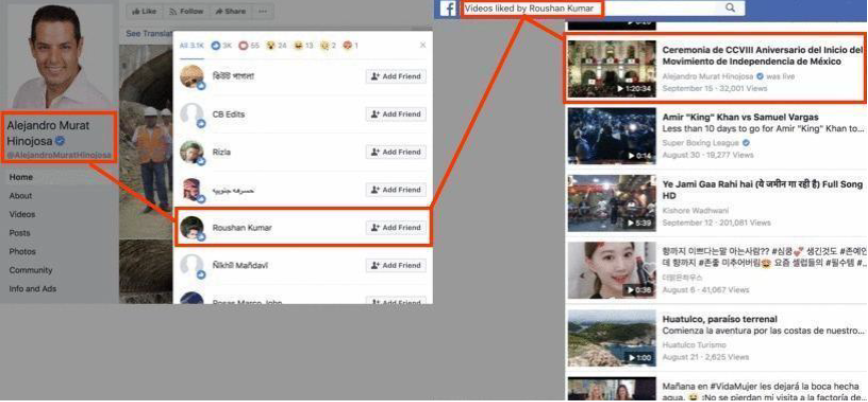
Task: Open Rizla profile name
Action: click(221, 152)
